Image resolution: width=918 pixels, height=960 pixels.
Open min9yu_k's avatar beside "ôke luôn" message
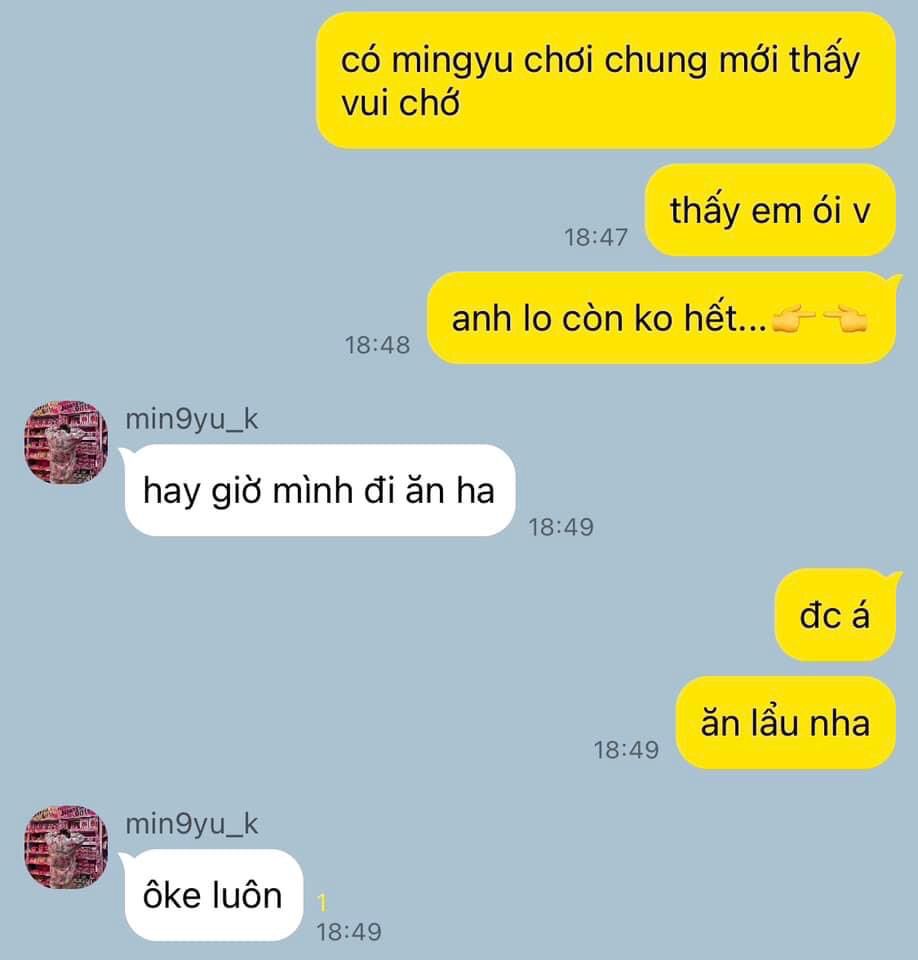66,847
